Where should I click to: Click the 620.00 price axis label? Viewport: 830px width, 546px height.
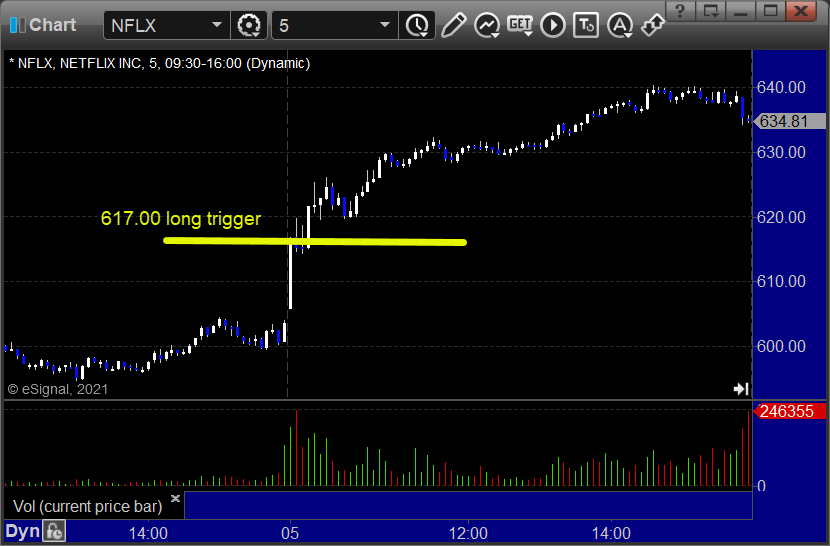coord(781,217)
